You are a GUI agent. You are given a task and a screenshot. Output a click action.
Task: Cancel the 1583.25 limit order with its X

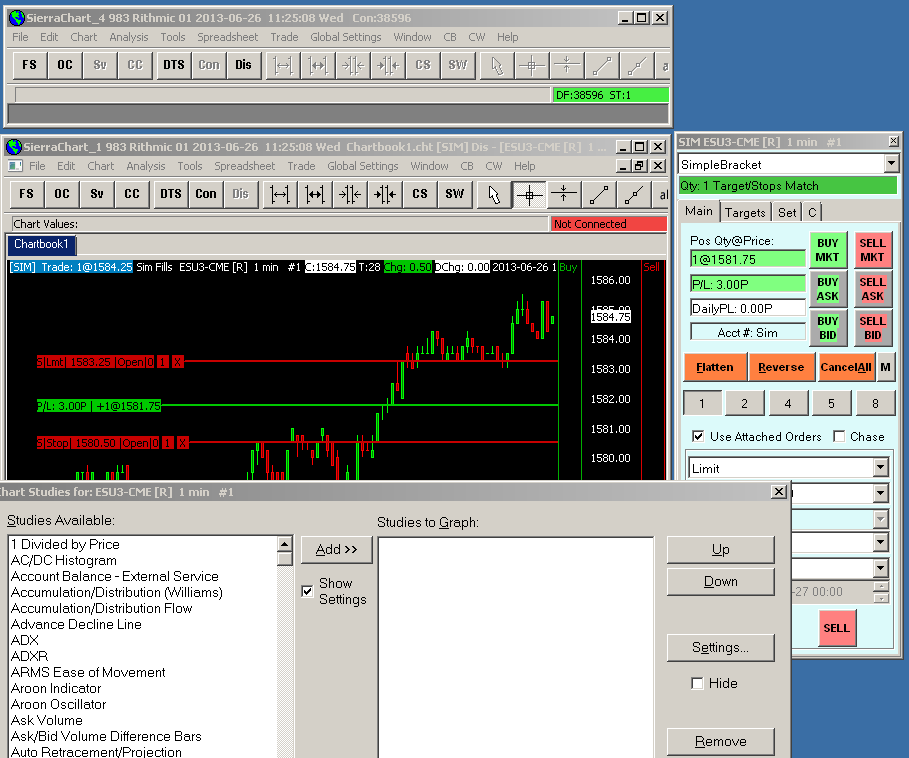tap(177, 362)
